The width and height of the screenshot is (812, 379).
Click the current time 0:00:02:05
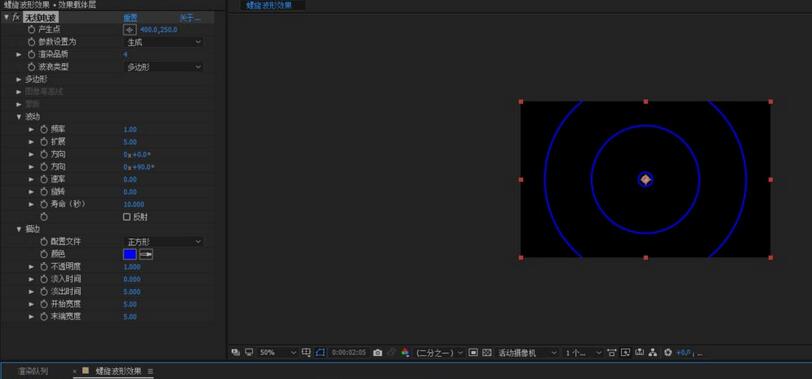pos(349,353)
